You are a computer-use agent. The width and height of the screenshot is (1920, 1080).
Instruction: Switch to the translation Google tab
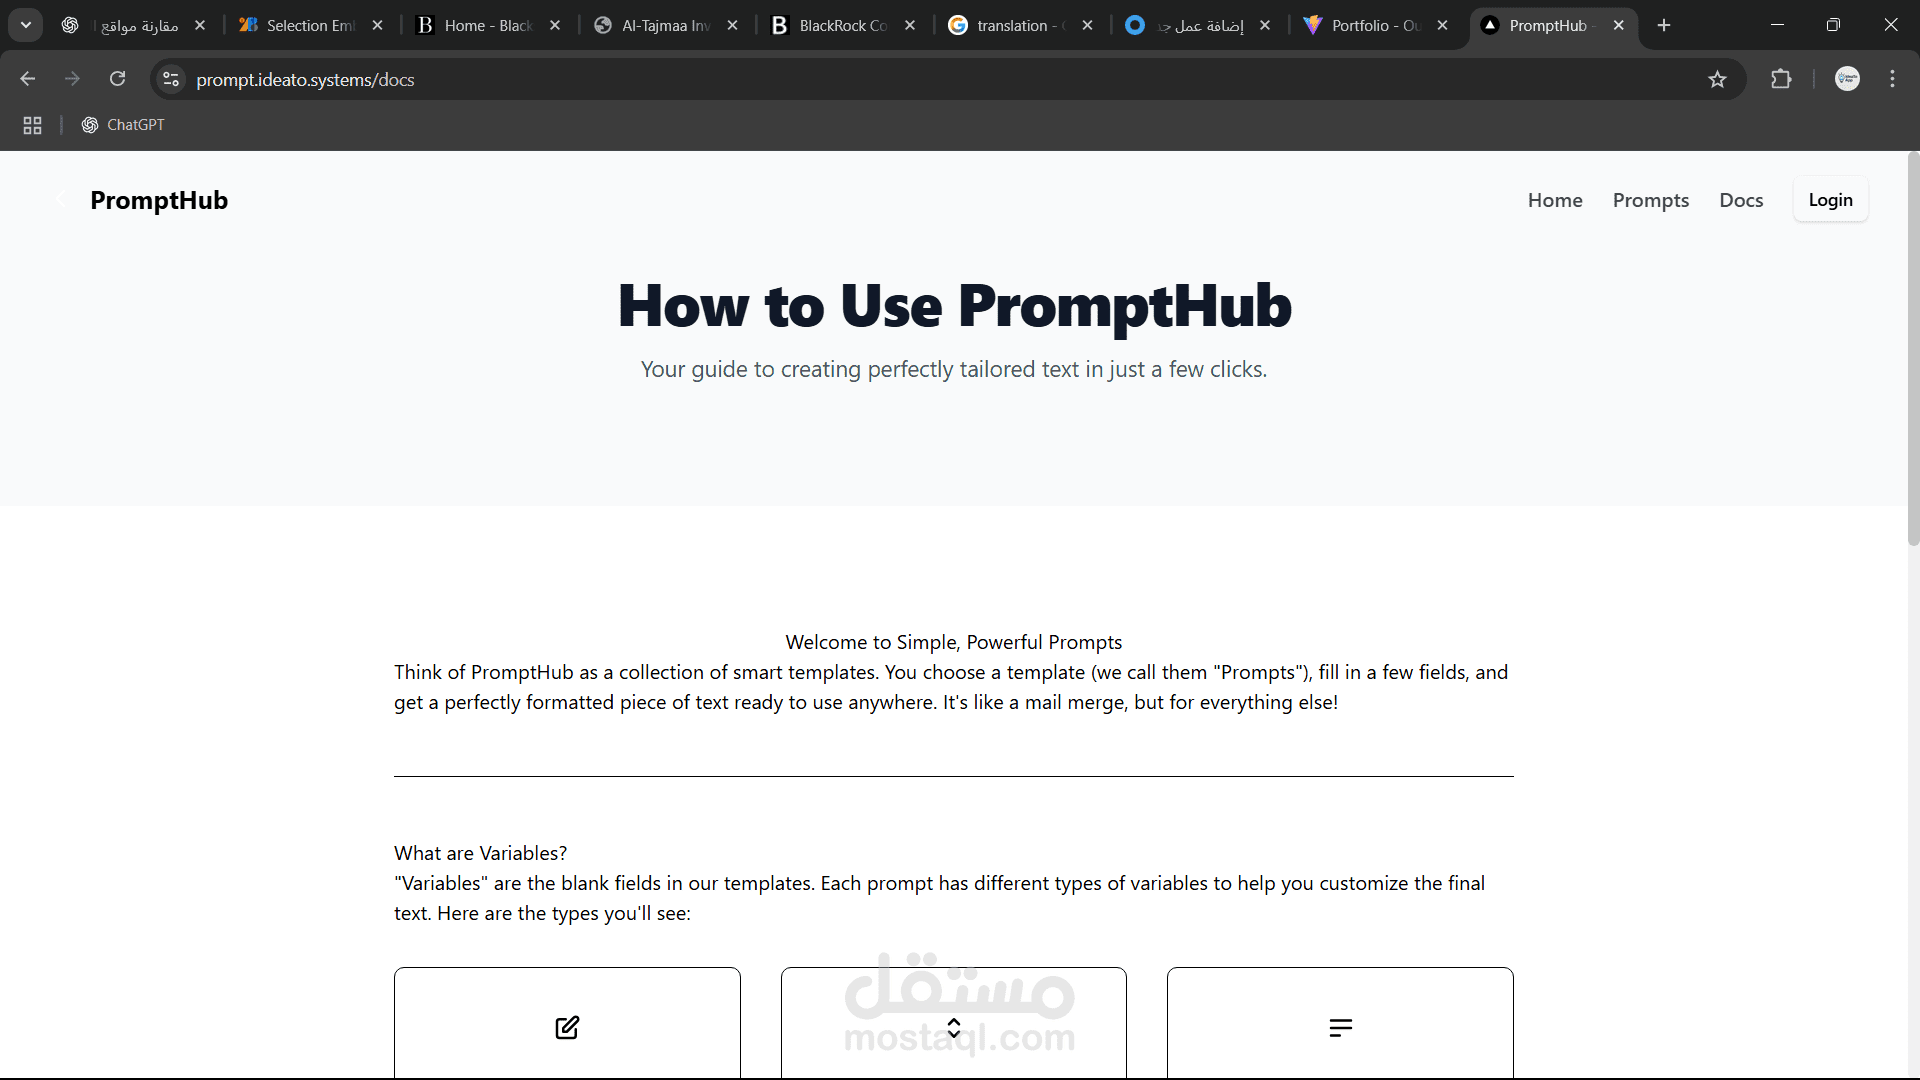(x=1008, y=25)
